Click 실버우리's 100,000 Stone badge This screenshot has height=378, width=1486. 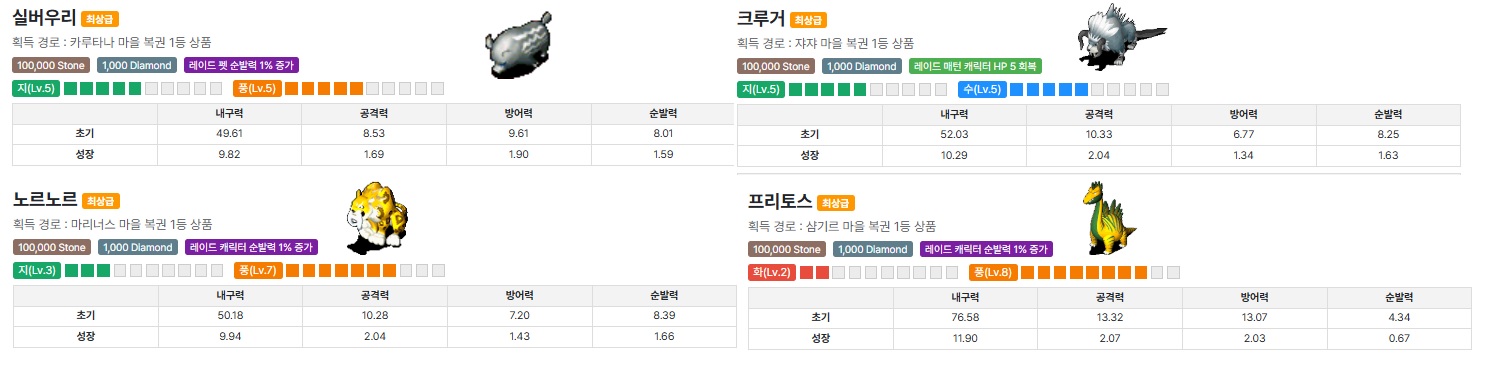coord(51,65)
